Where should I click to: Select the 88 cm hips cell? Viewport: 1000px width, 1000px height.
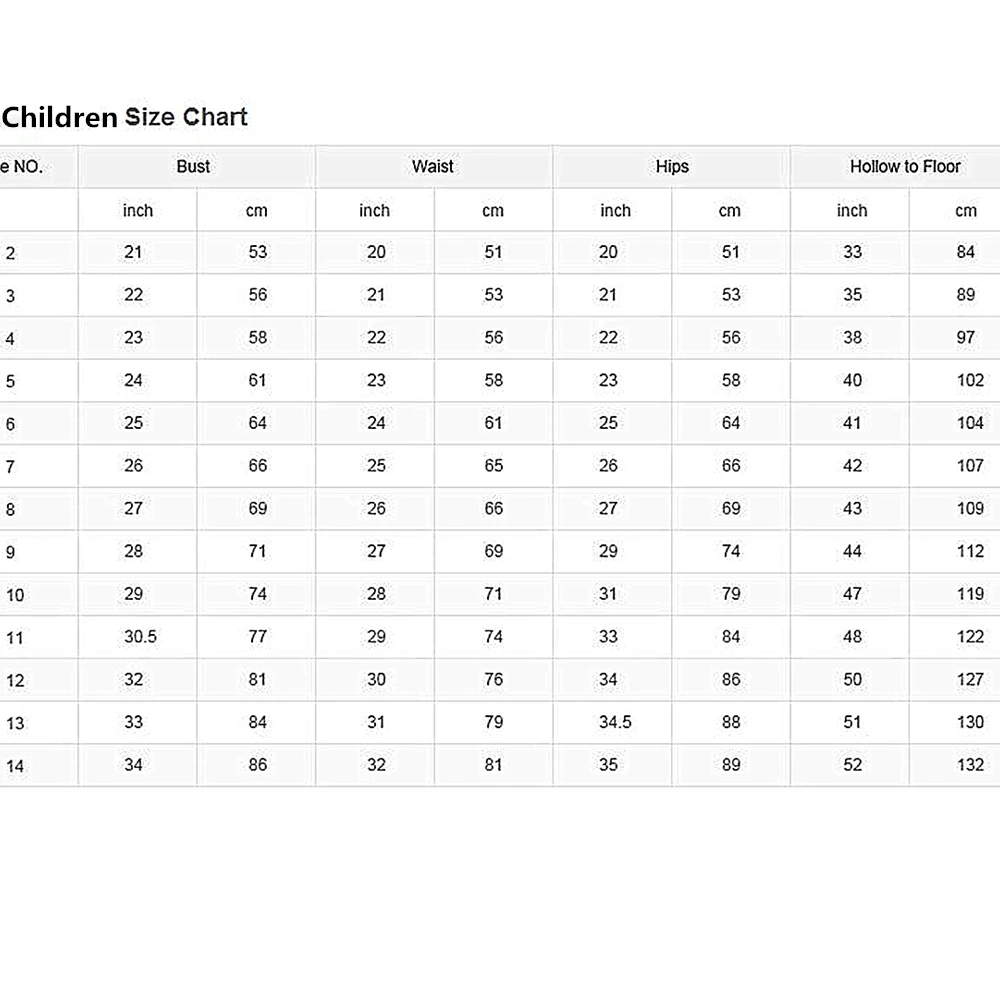731,722
